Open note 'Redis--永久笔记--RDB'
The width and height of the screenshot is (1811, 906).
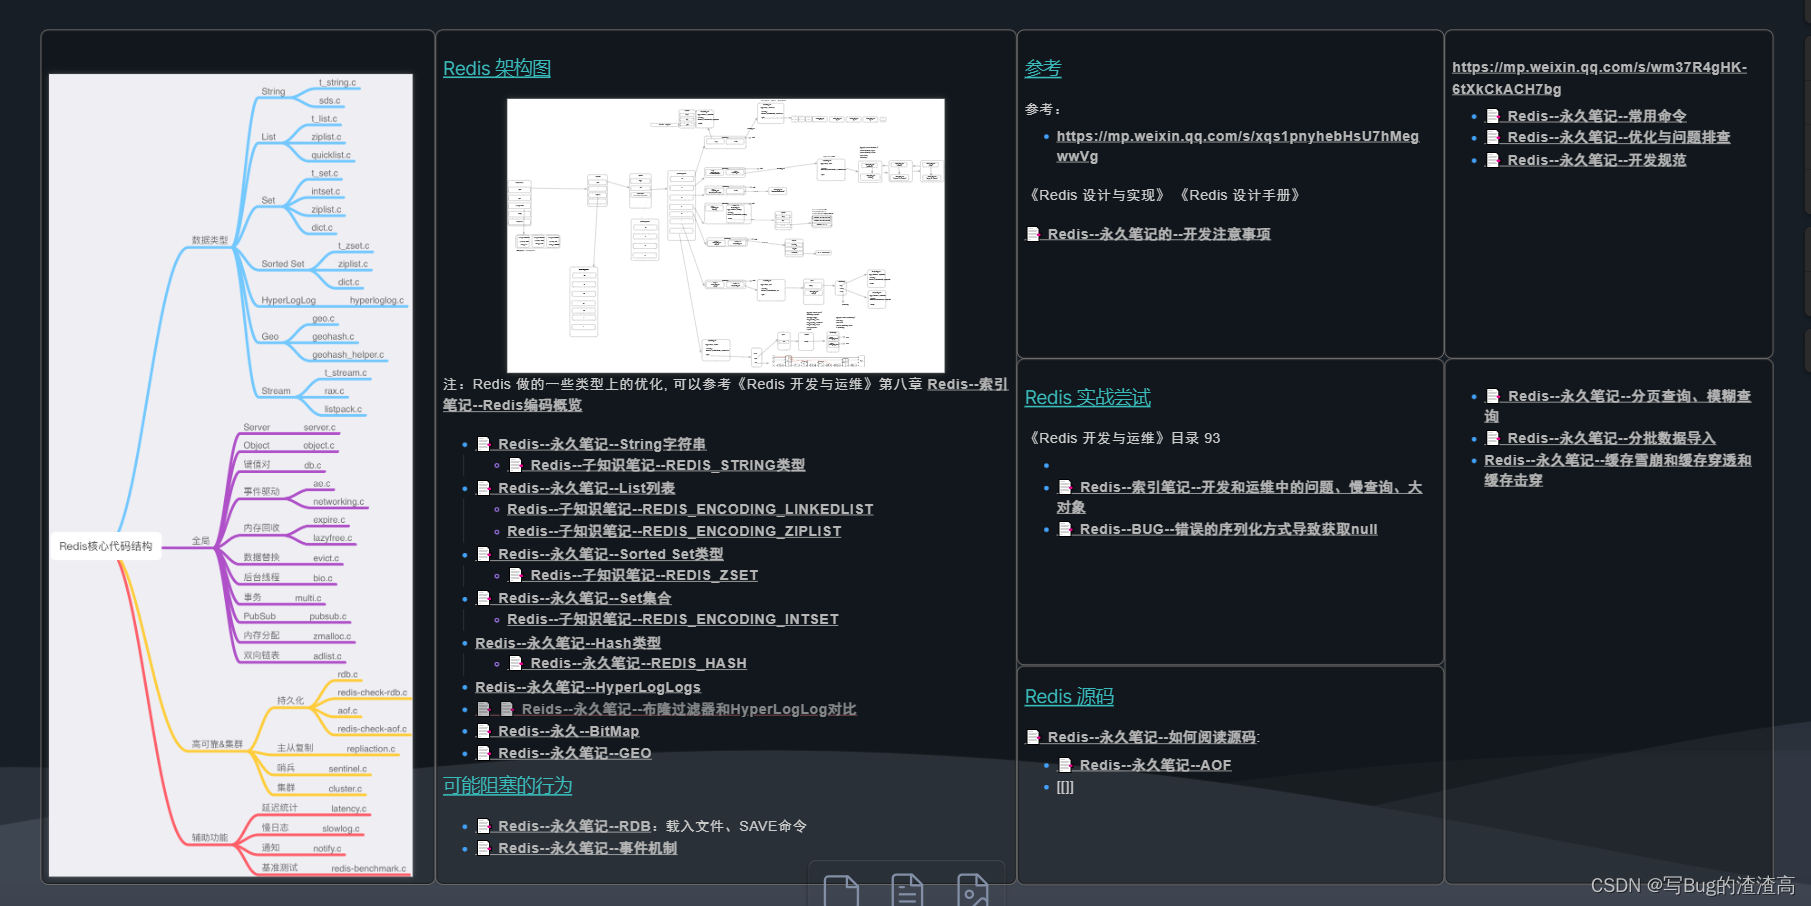[x=575, y=826]
